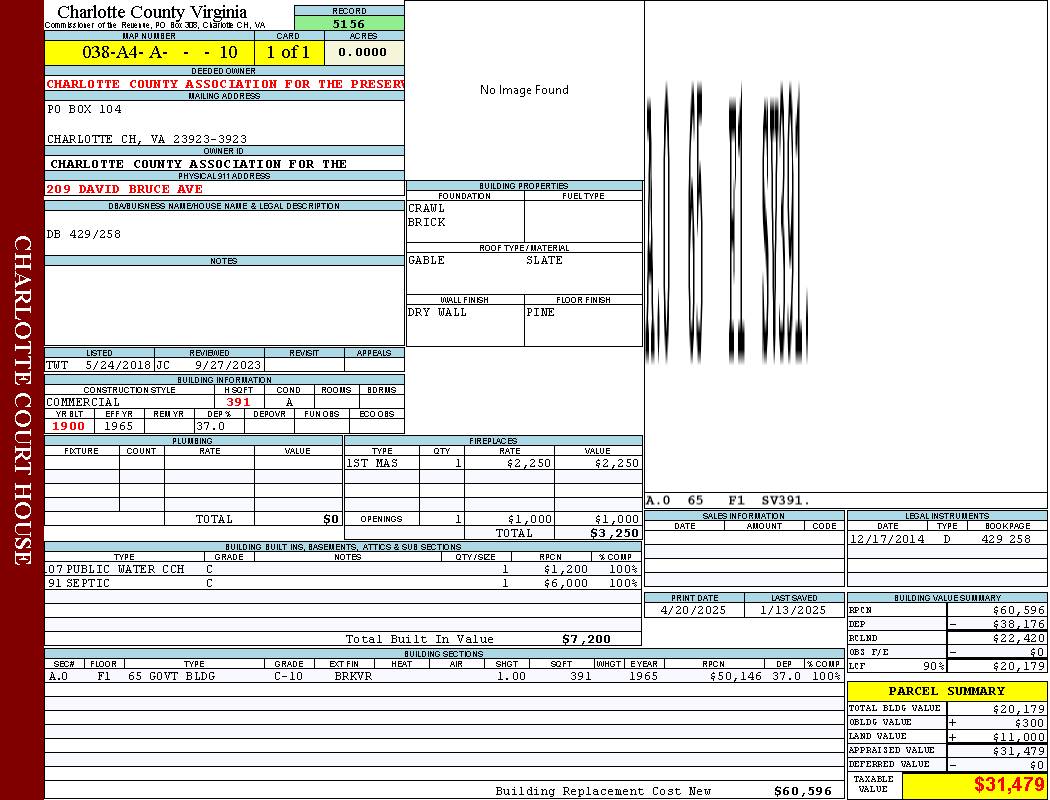The width and height of the screenshot is (1050, 800).
Task: Click the OBLDG VALUE amount $300
Action: coord(1029,723)
